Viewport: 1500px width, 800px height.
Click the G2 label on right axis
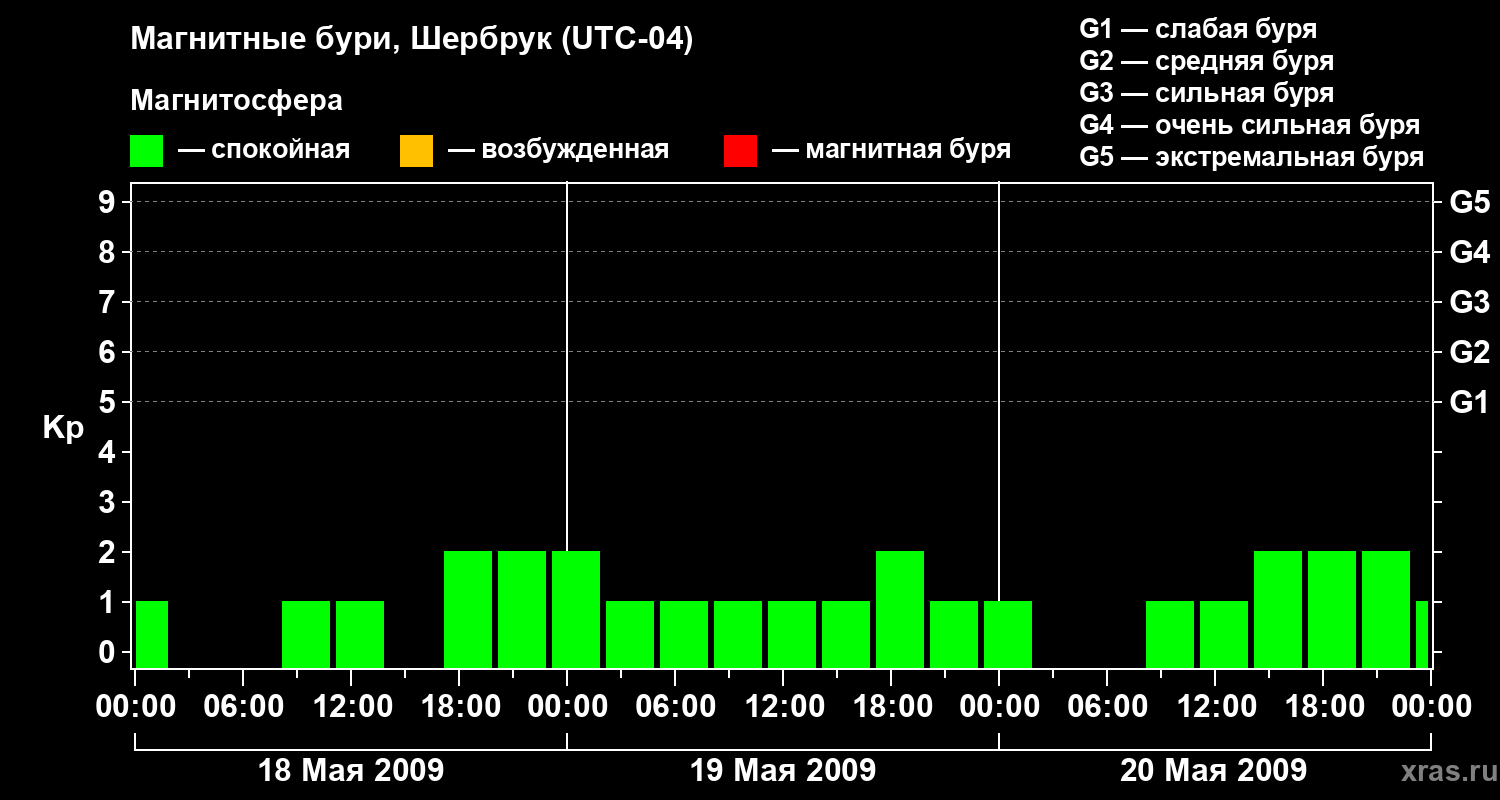tap(1470, 352)
